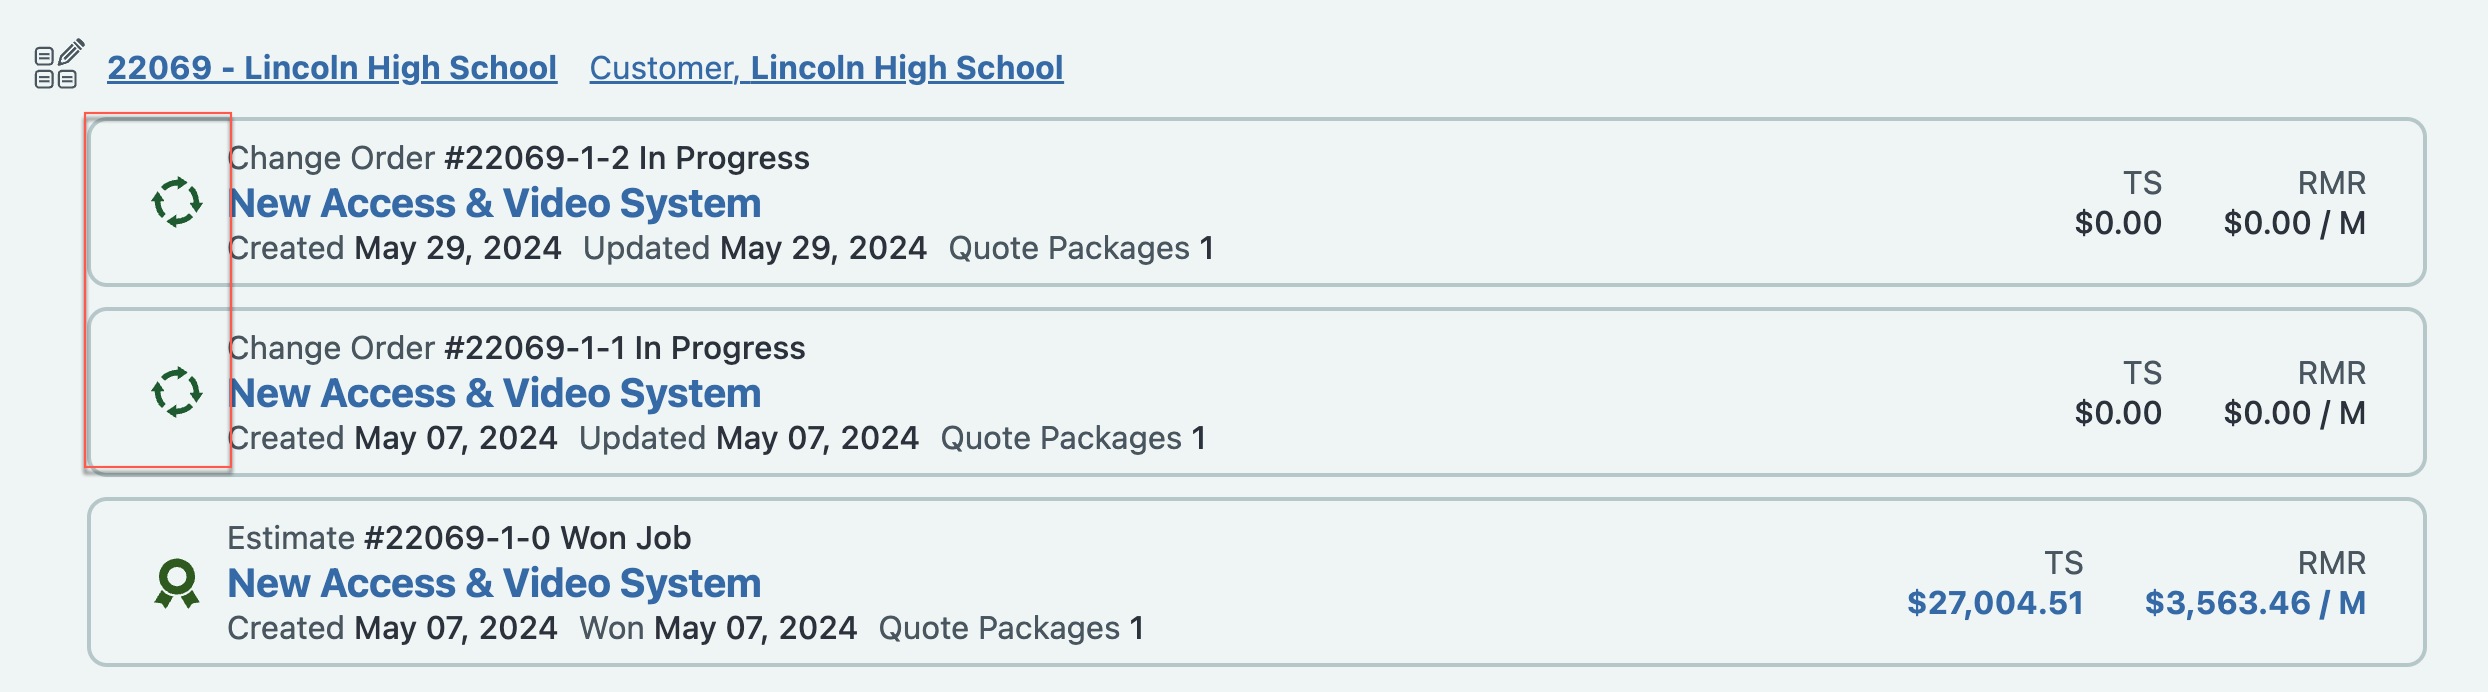The height and width of the screenshot is (692, 2488).
Task: Click the edit list icon beside 22069
Action: click(x=59, y=65)
